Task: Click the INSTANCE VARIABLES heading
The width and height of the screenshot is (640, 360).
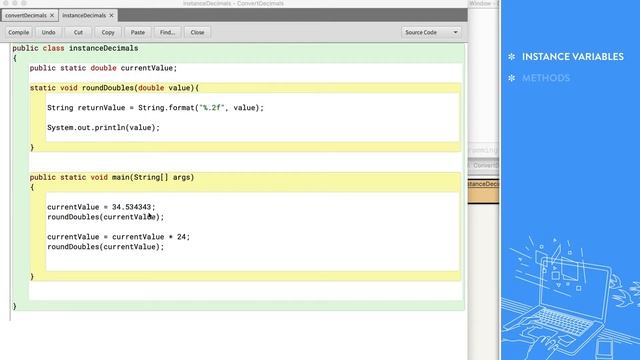Action: tap(573, 57)
